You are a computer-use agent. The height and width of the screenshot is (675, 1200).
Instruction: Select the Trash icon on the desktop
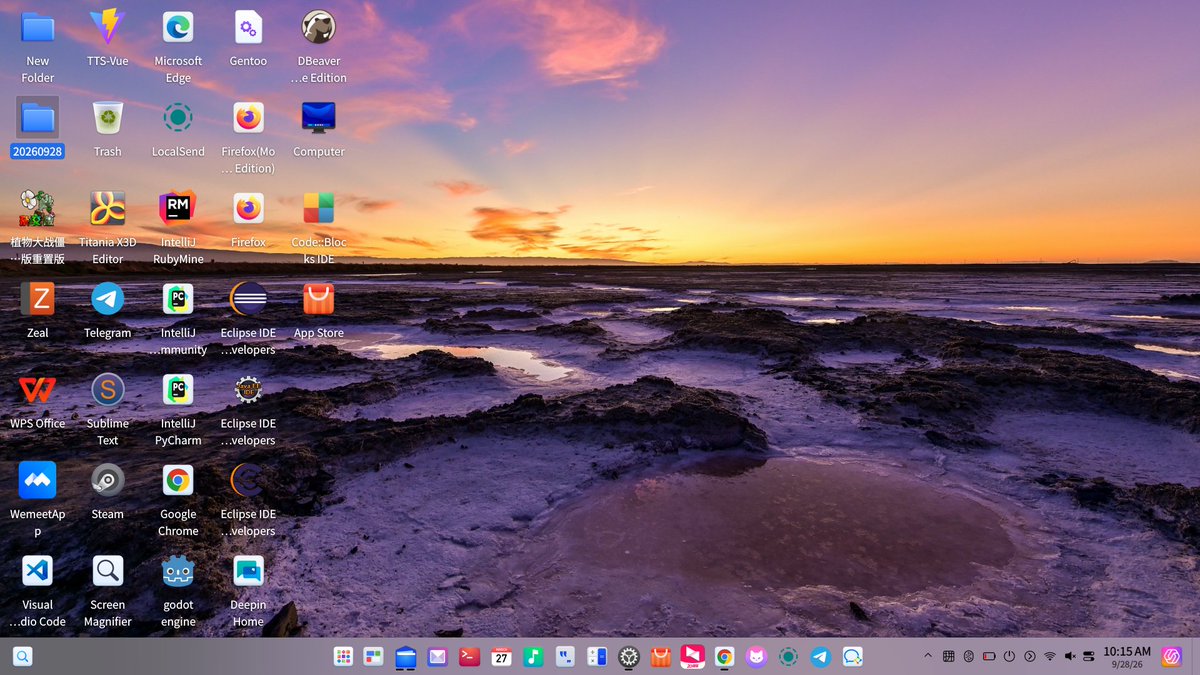107,118
